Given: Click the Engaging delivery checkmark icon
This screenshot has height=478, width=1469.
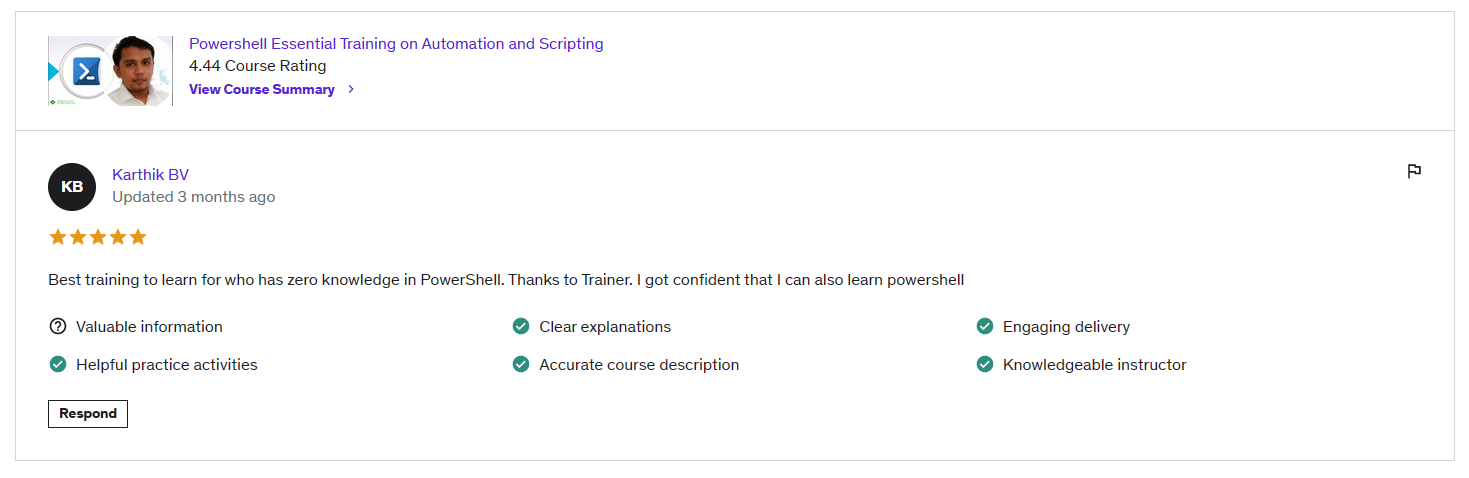Looking at the screenshot, I should coord(985,327).
